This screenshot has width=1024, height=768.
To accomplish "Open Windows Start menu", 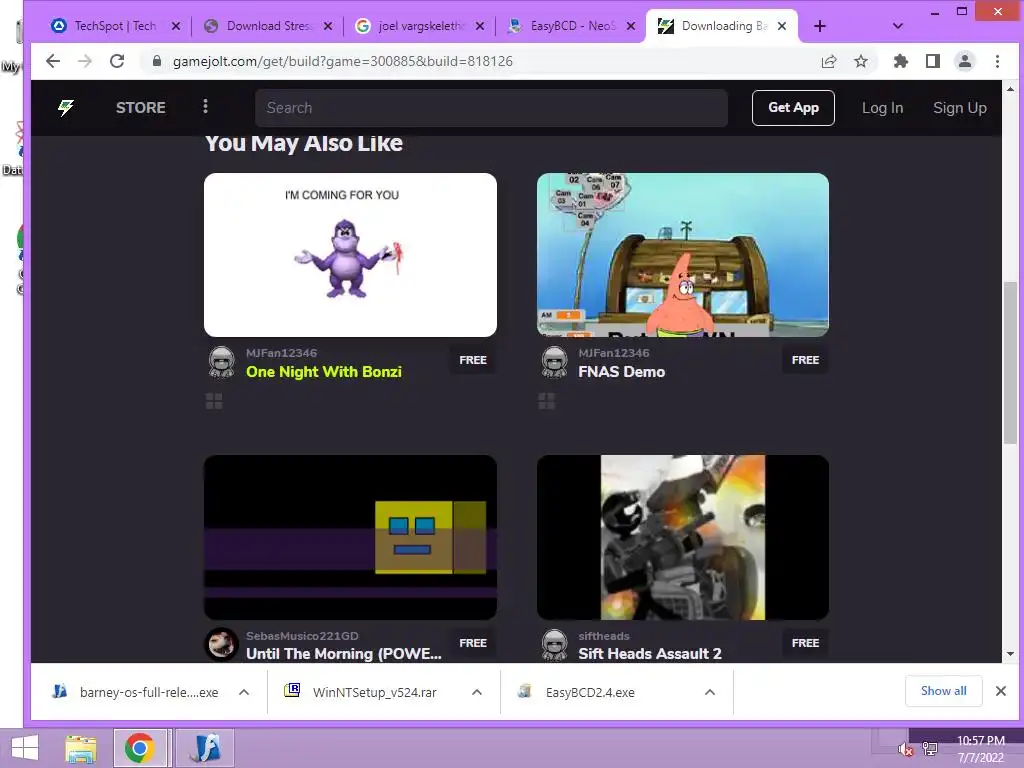I will point(25,748).
